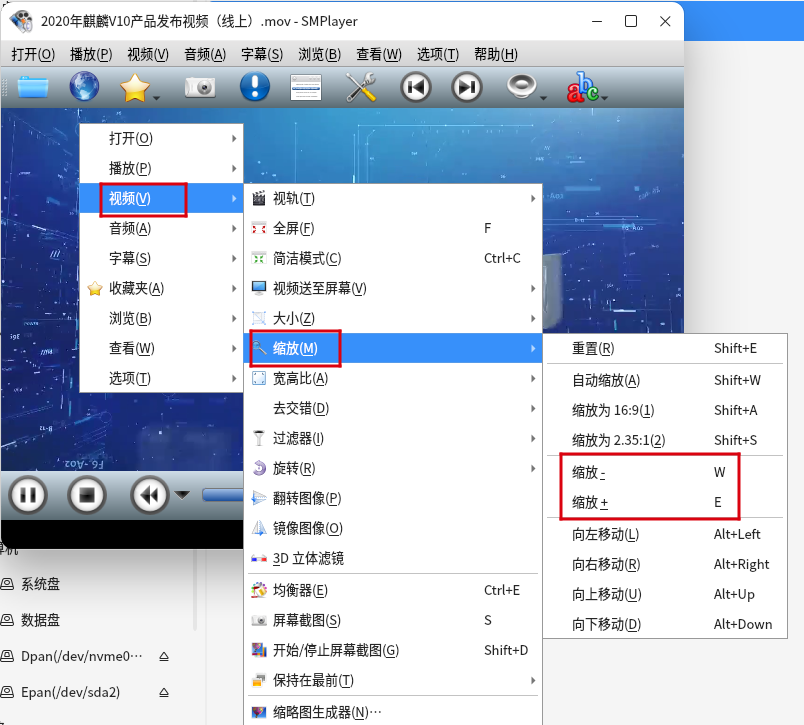Image resolution: width=804 pixels, height=725 pixels.
Task: Jump to next track in toolbar
Action: tap(466, 88)
